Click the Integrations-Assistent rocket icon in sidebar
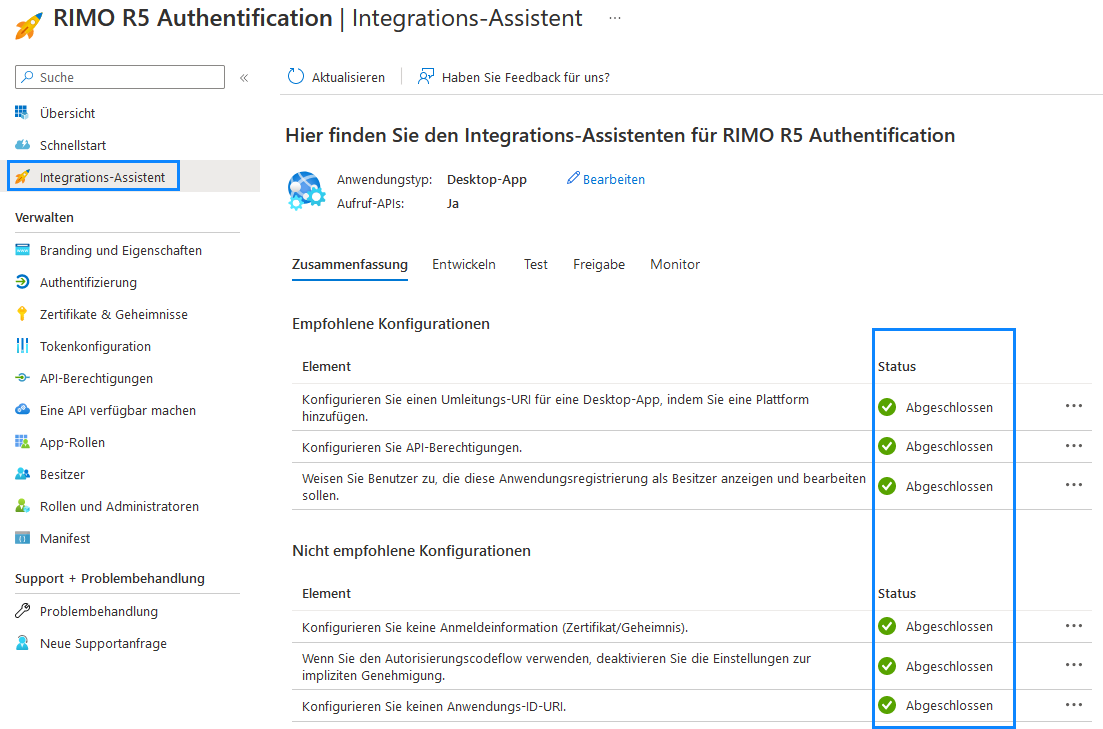This screenshot has width=1103, height=729. click(23, 177)
